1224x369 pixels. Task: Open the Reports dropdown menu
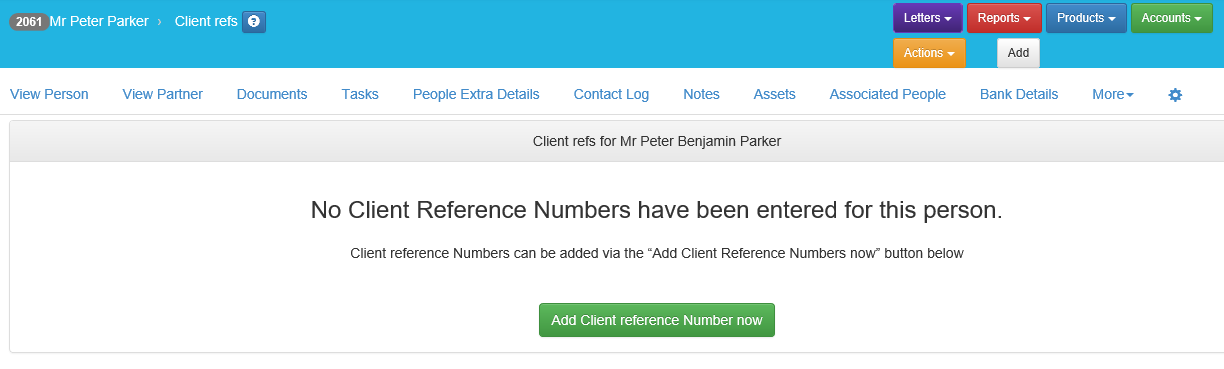click(1004, 18)
